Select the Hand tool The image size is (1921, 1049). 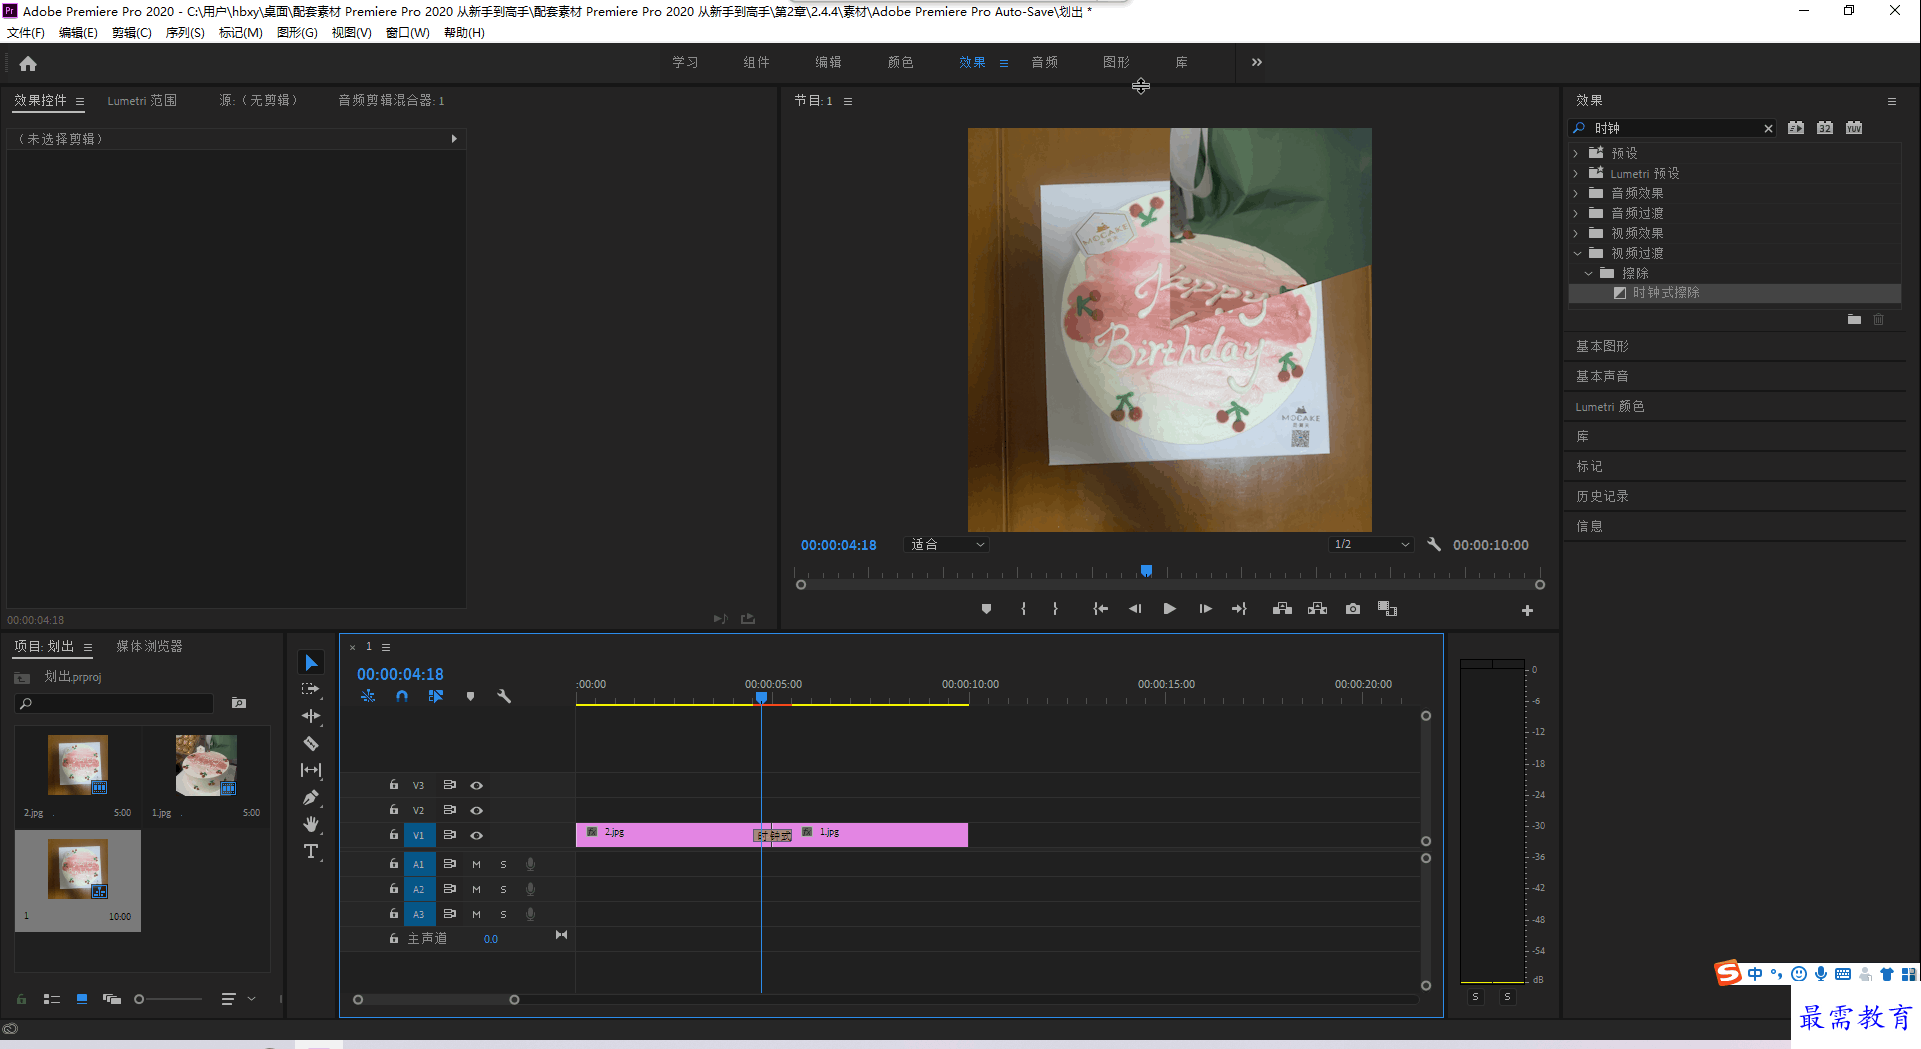[311, 824]
